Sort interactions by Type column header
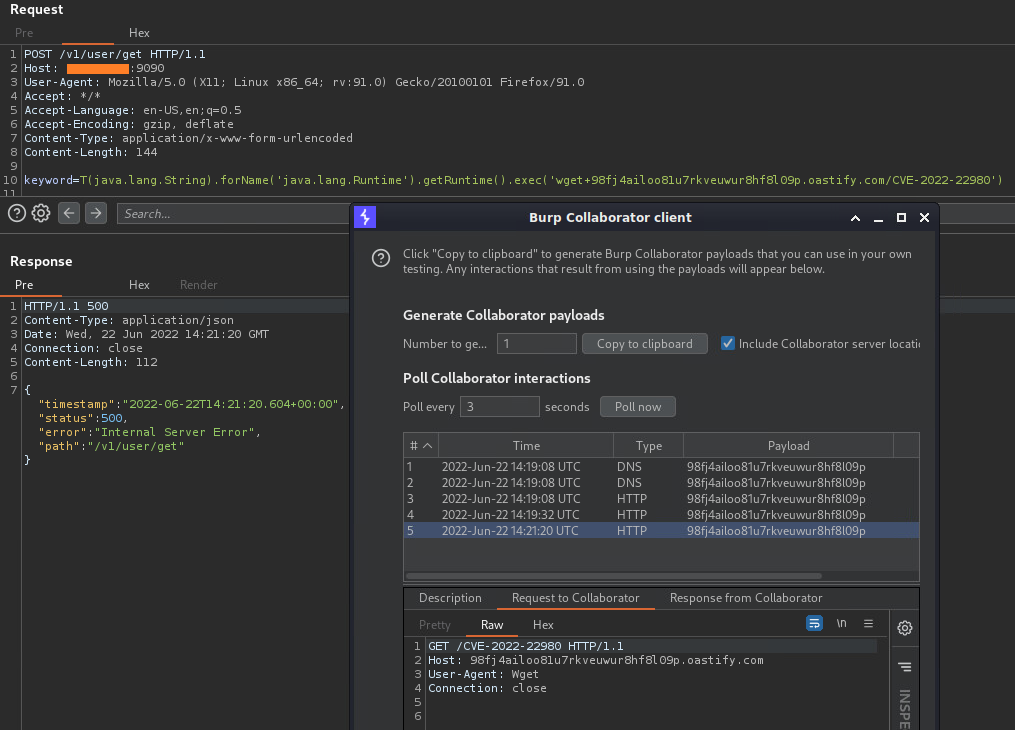 (648, 445)
